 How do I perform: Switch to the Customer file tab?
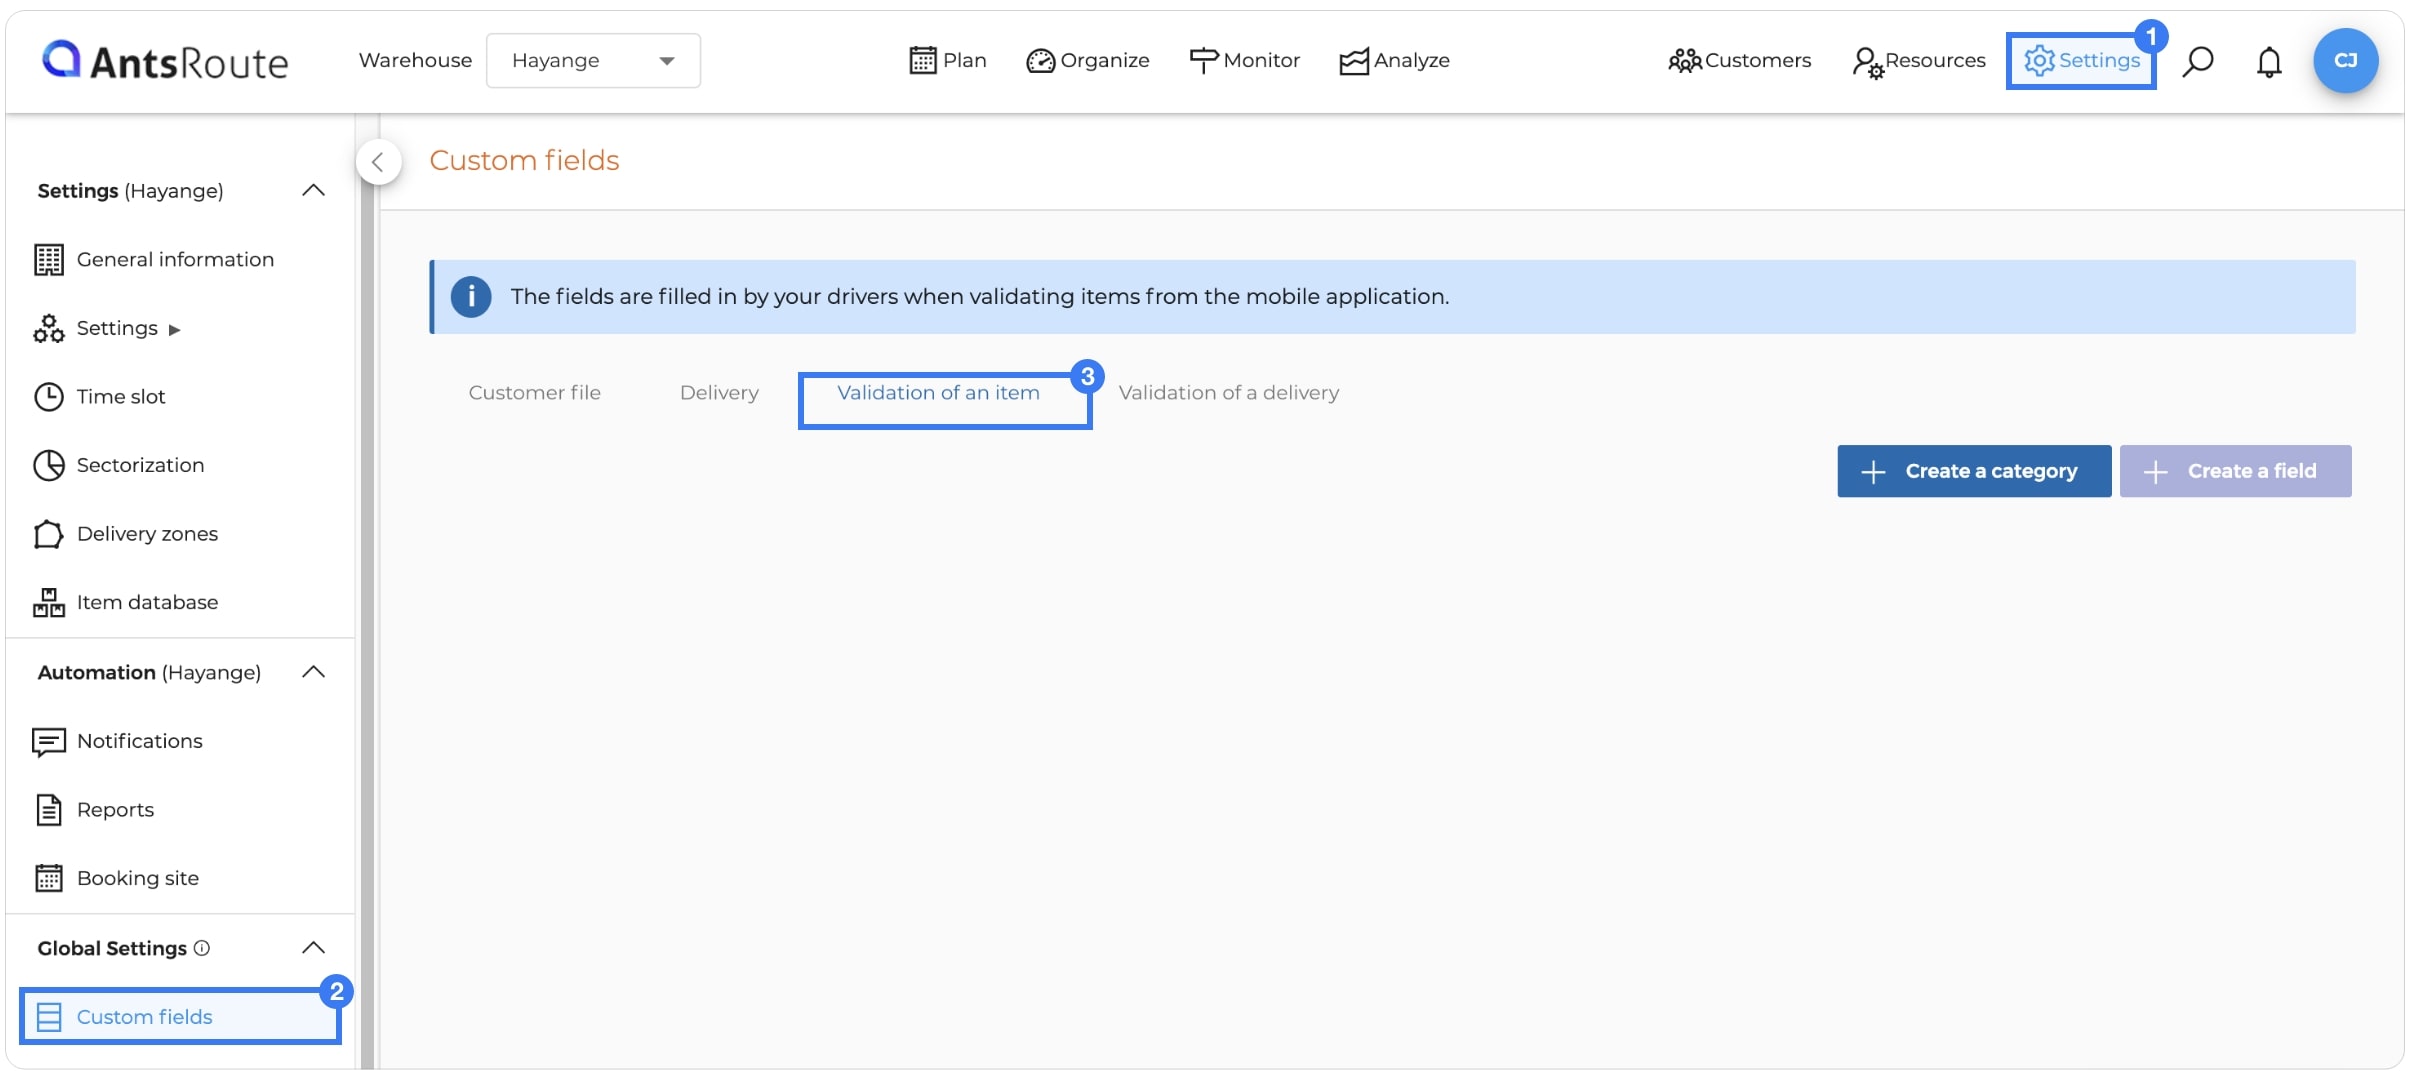click(534, 393)
